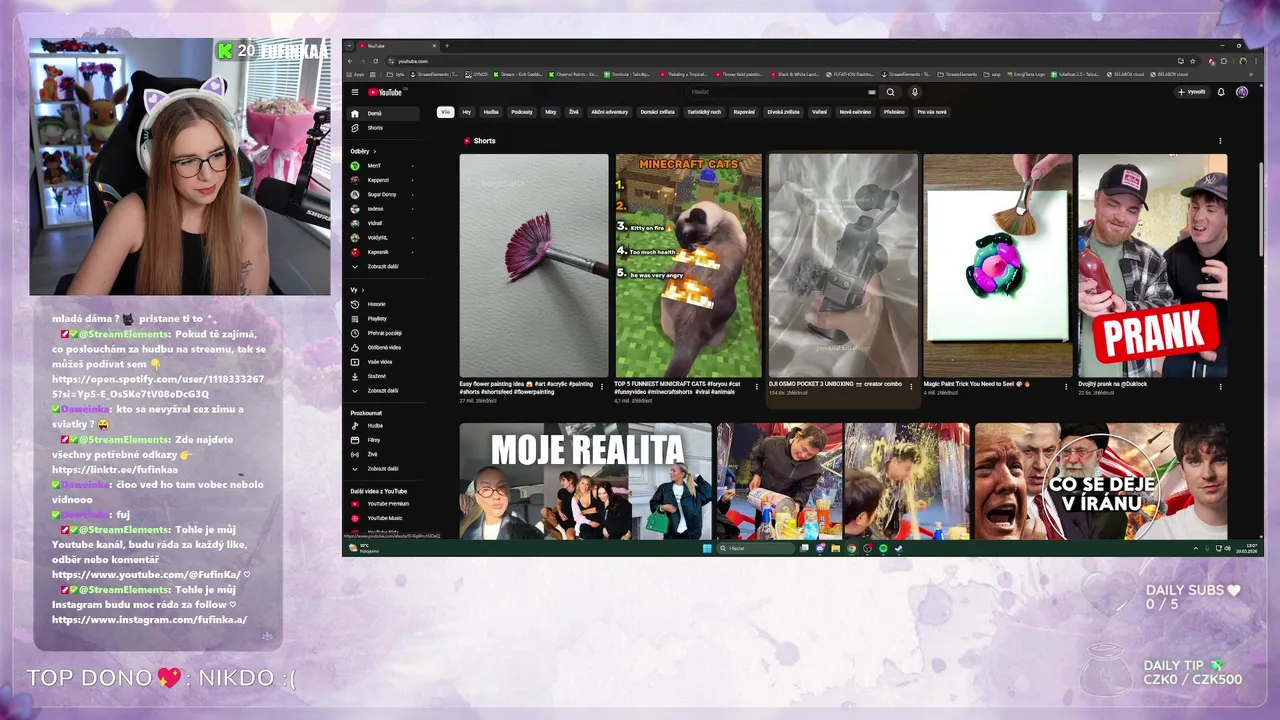Open Historie in the sidebar
This screenshot has width=1280, height=720.
(381, 304)
